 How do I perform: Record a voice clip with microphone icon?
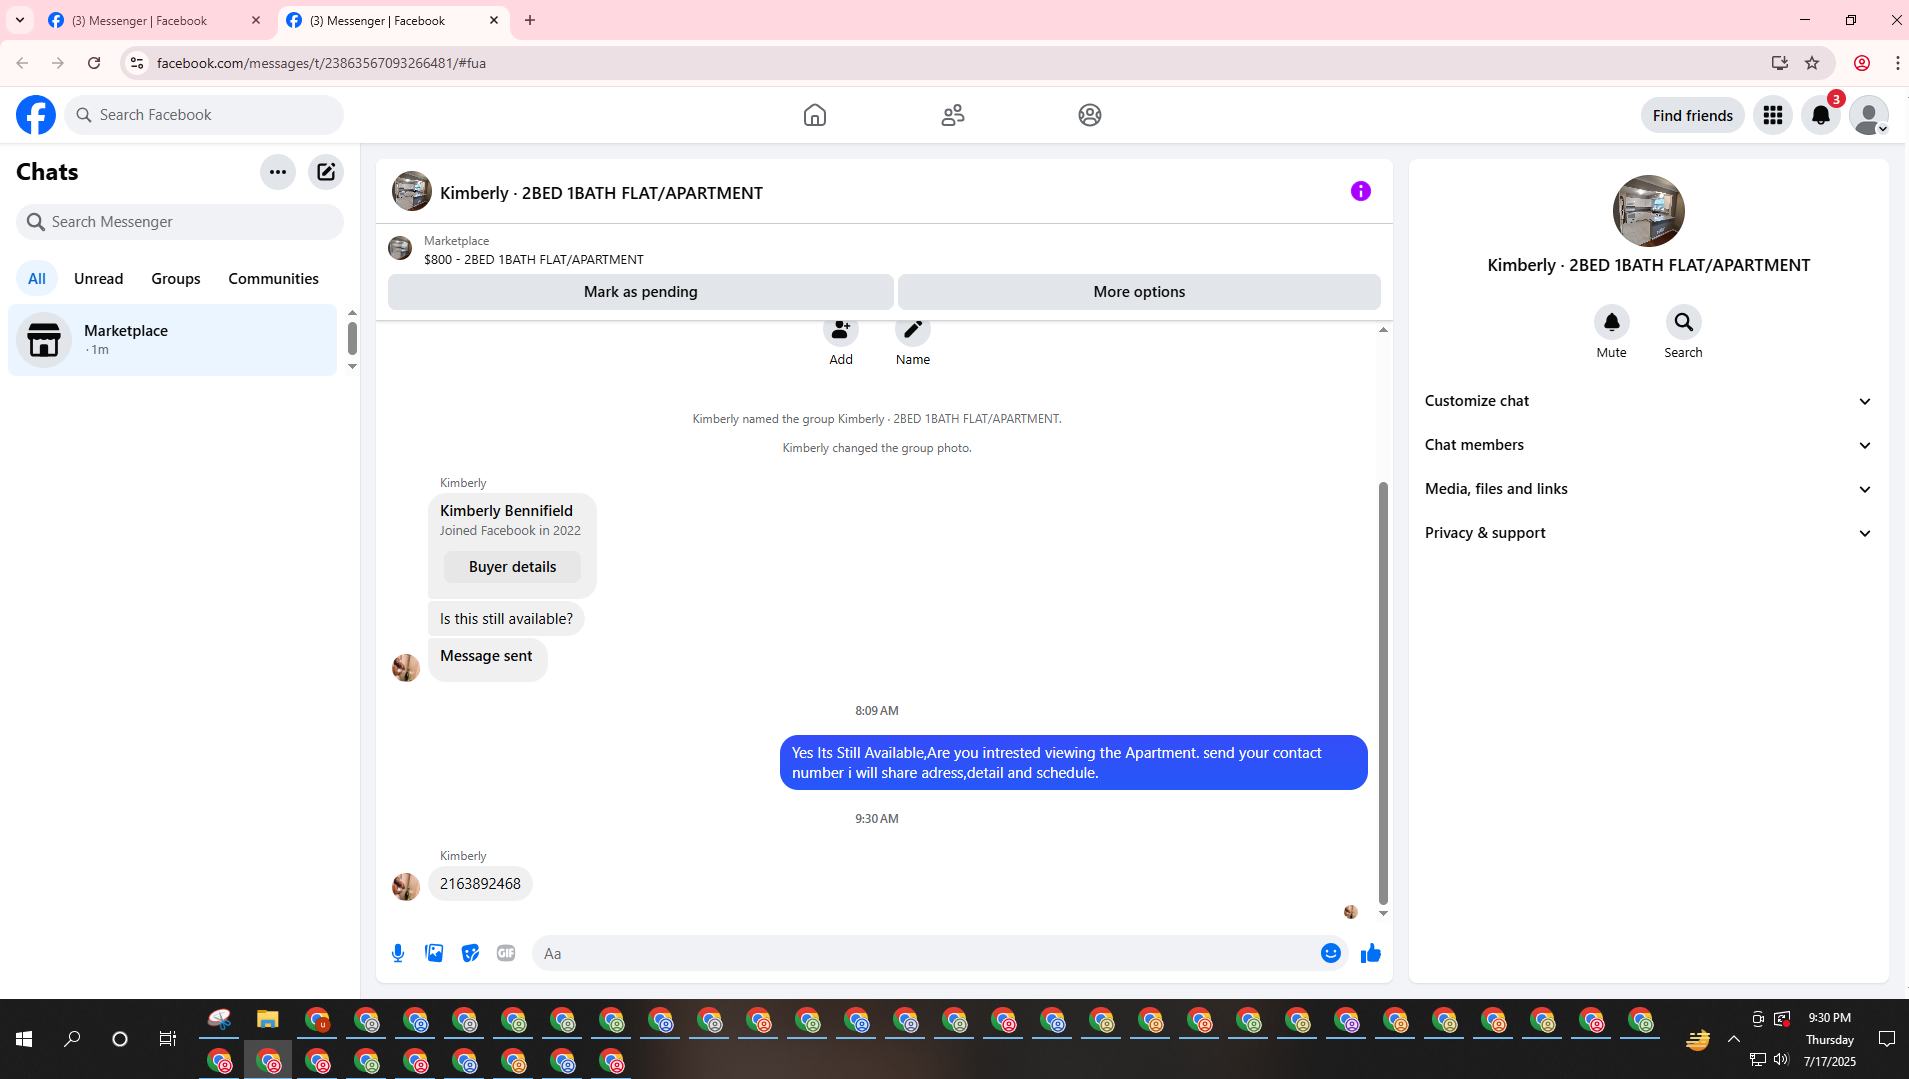(398, 953)
